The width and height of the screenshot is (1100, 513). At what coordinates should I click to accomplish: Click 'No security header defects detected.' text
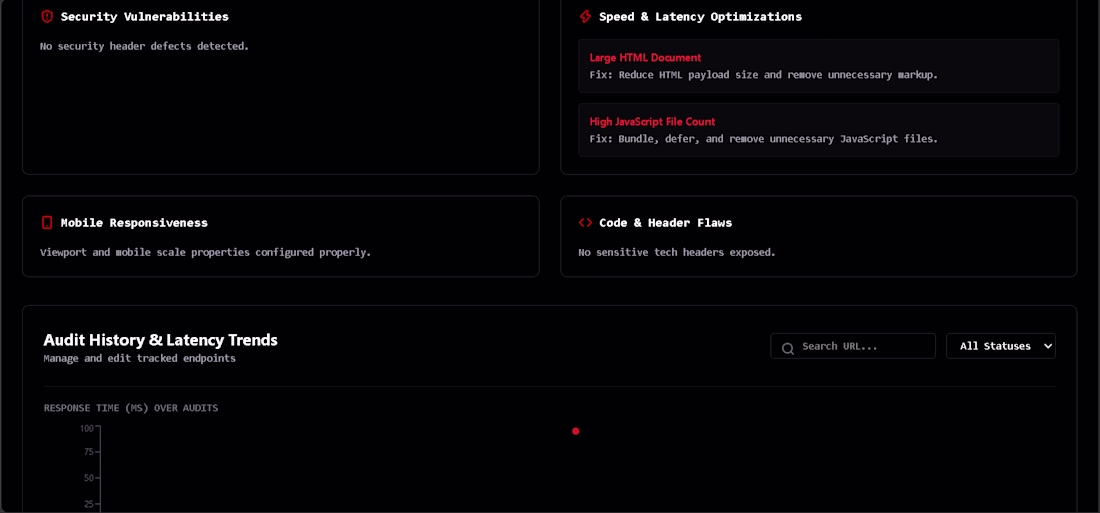145,46
